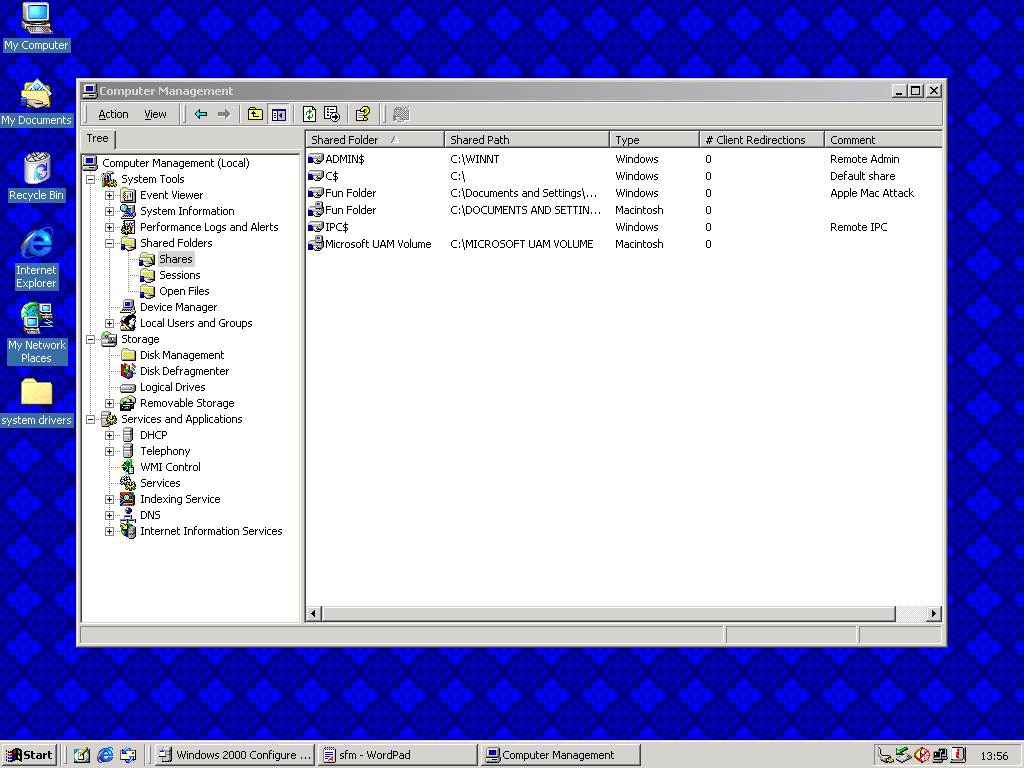The height and width of the screenshot is (768, 1024).
Task: Go up one level with folder icon
Action: click(x=255, y=114)
